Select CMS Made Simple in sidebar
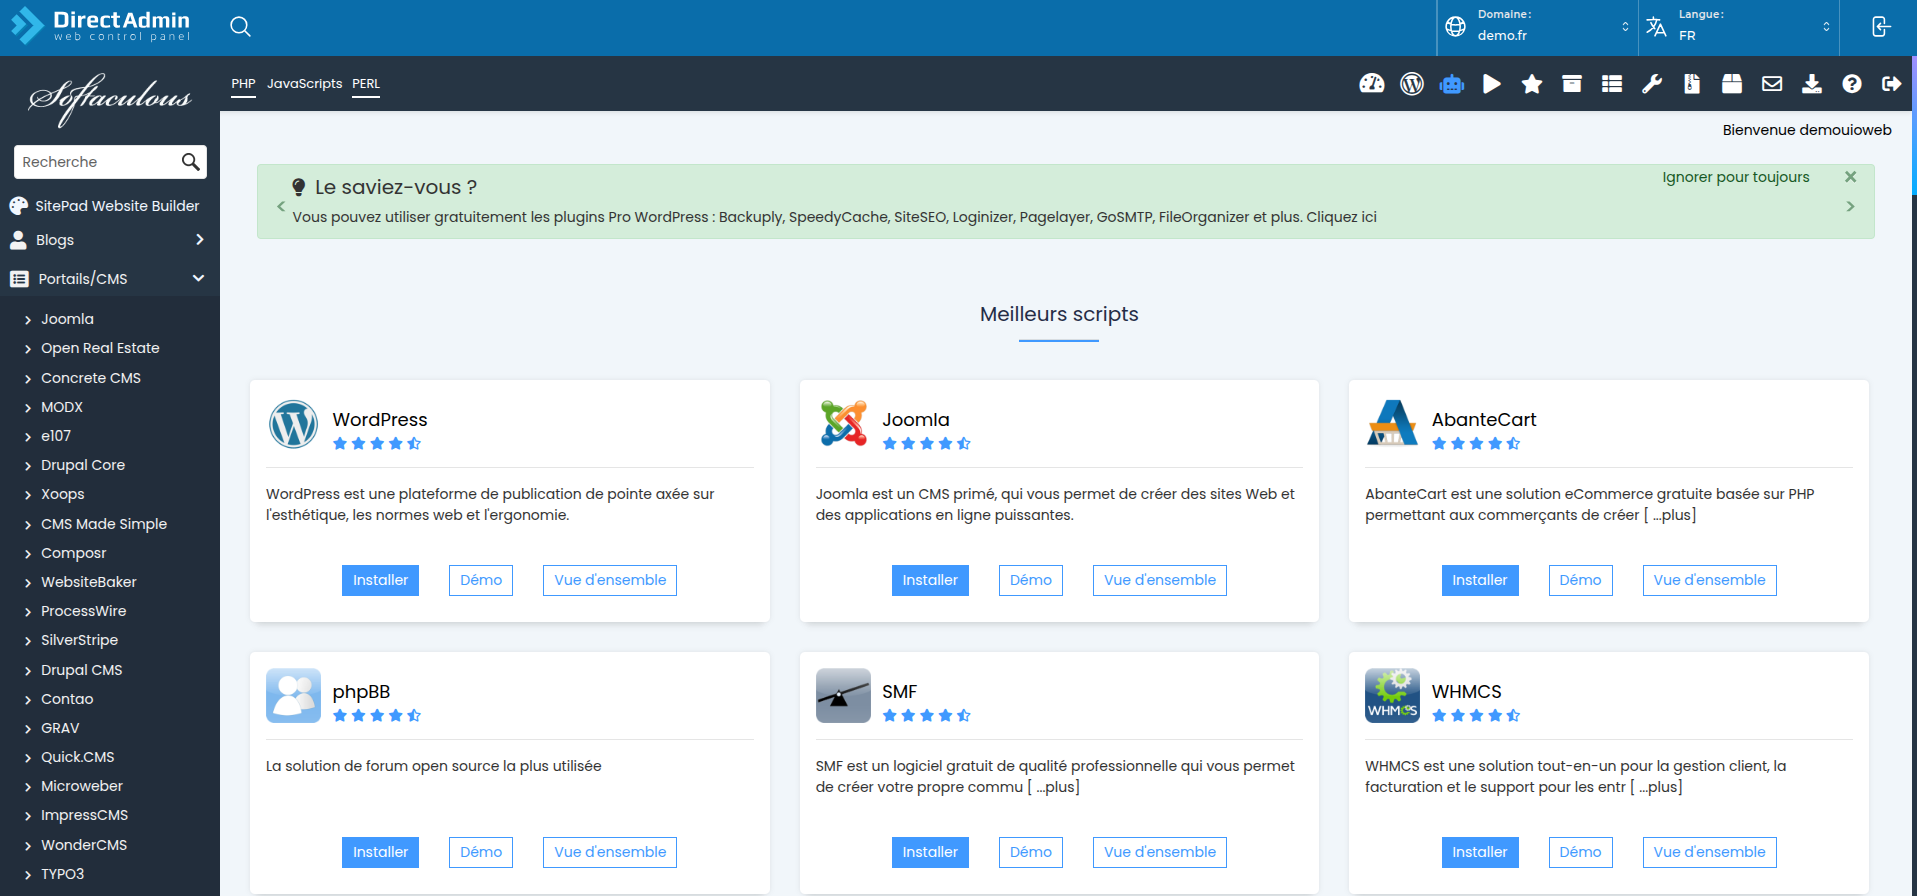 coord(104,524)
